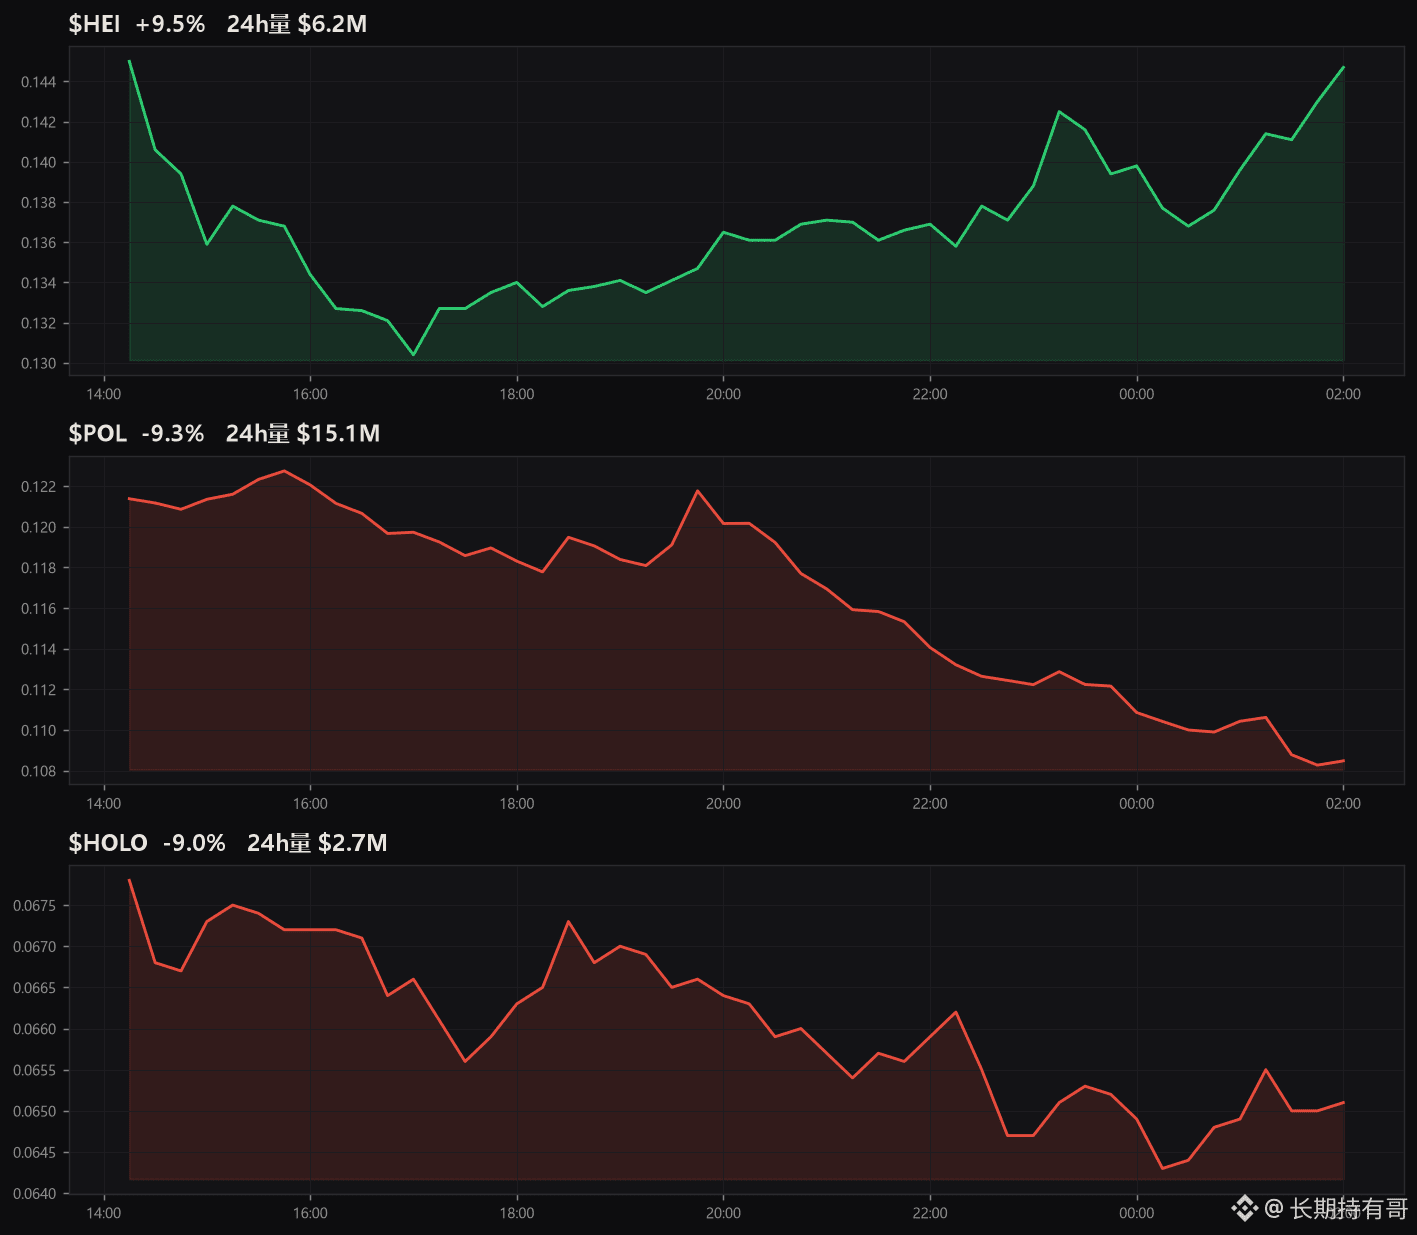
Task: Select the 16:00 time label under $POL chart
Action: click(x=310, y=804)
